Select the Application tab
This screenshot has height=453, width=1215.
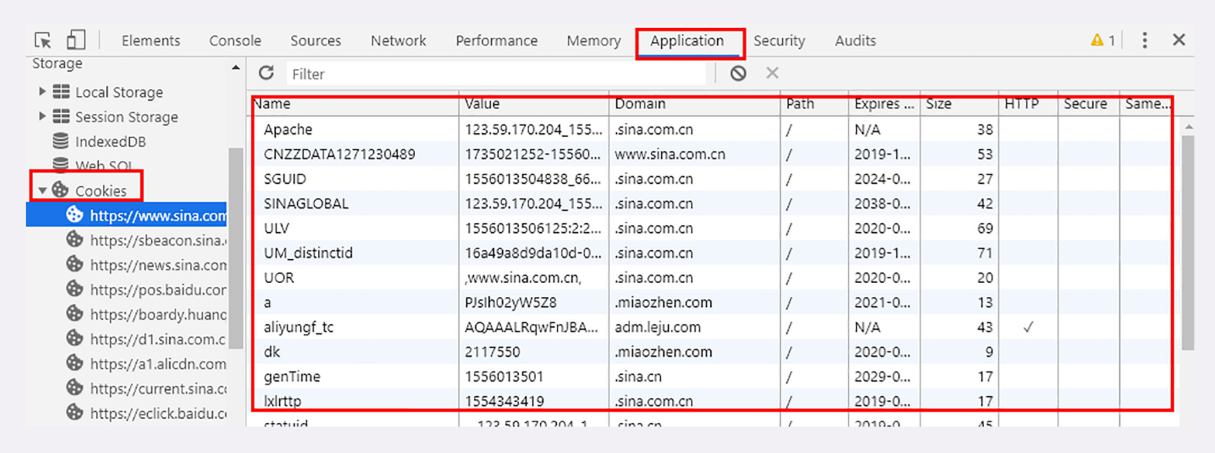tap(687, 41)
